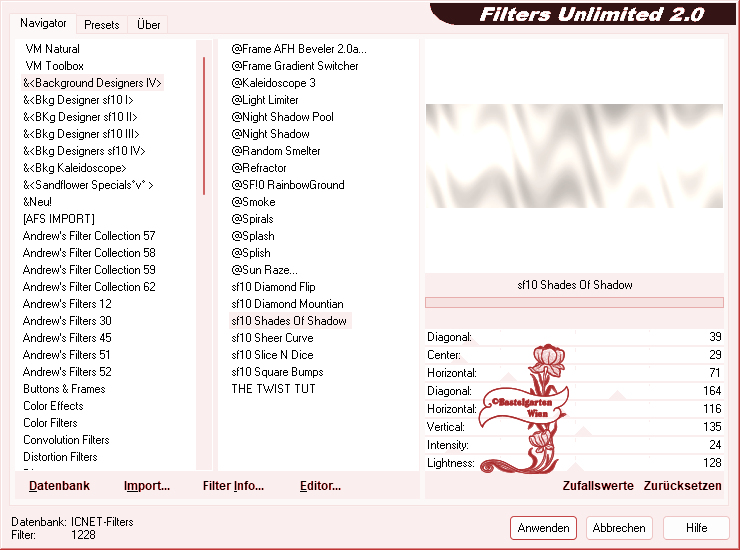
Task: Choose @Splash filter
Action: (253, 236)
